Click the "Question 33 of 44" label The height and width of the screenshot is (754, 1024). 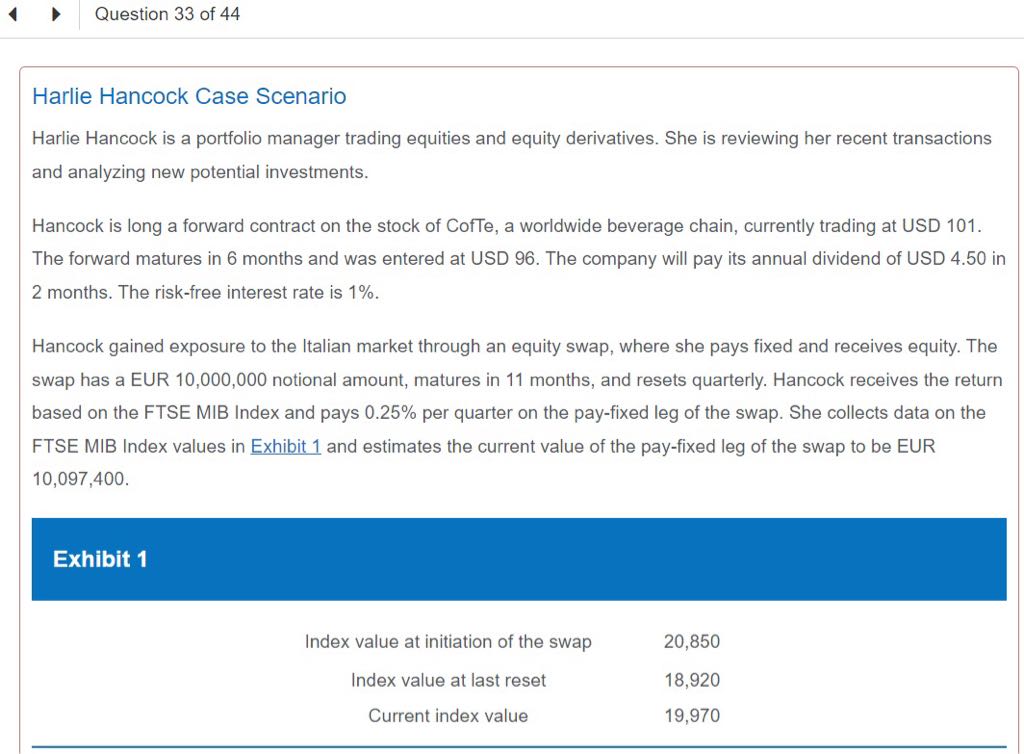click(167, 14)
